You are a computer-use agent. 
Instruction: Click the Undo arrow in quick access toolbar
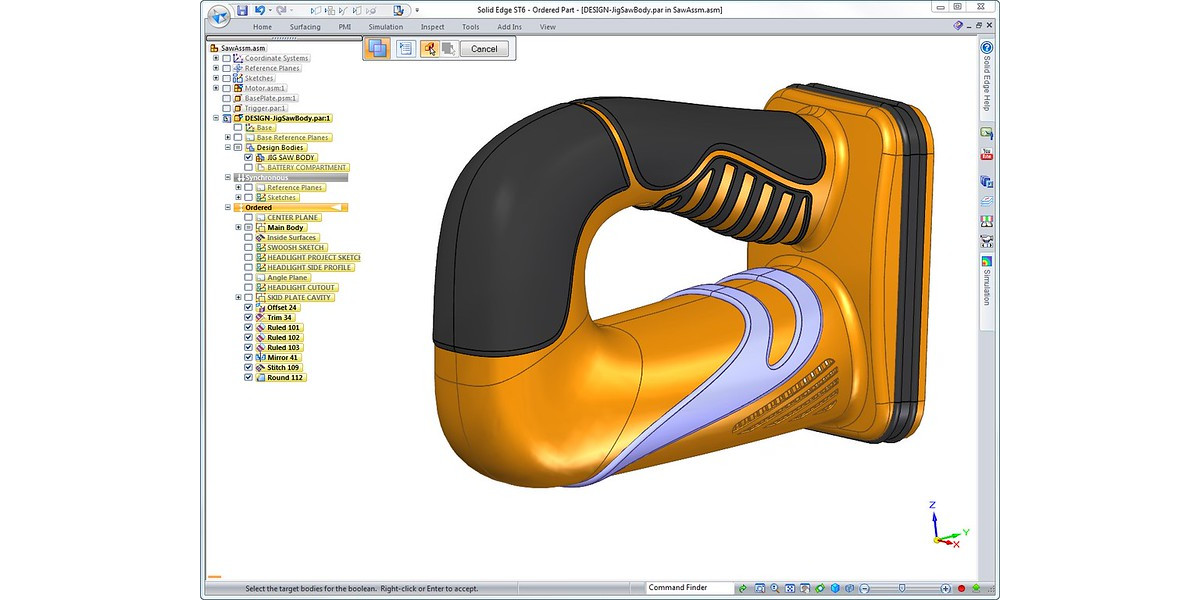259,10
